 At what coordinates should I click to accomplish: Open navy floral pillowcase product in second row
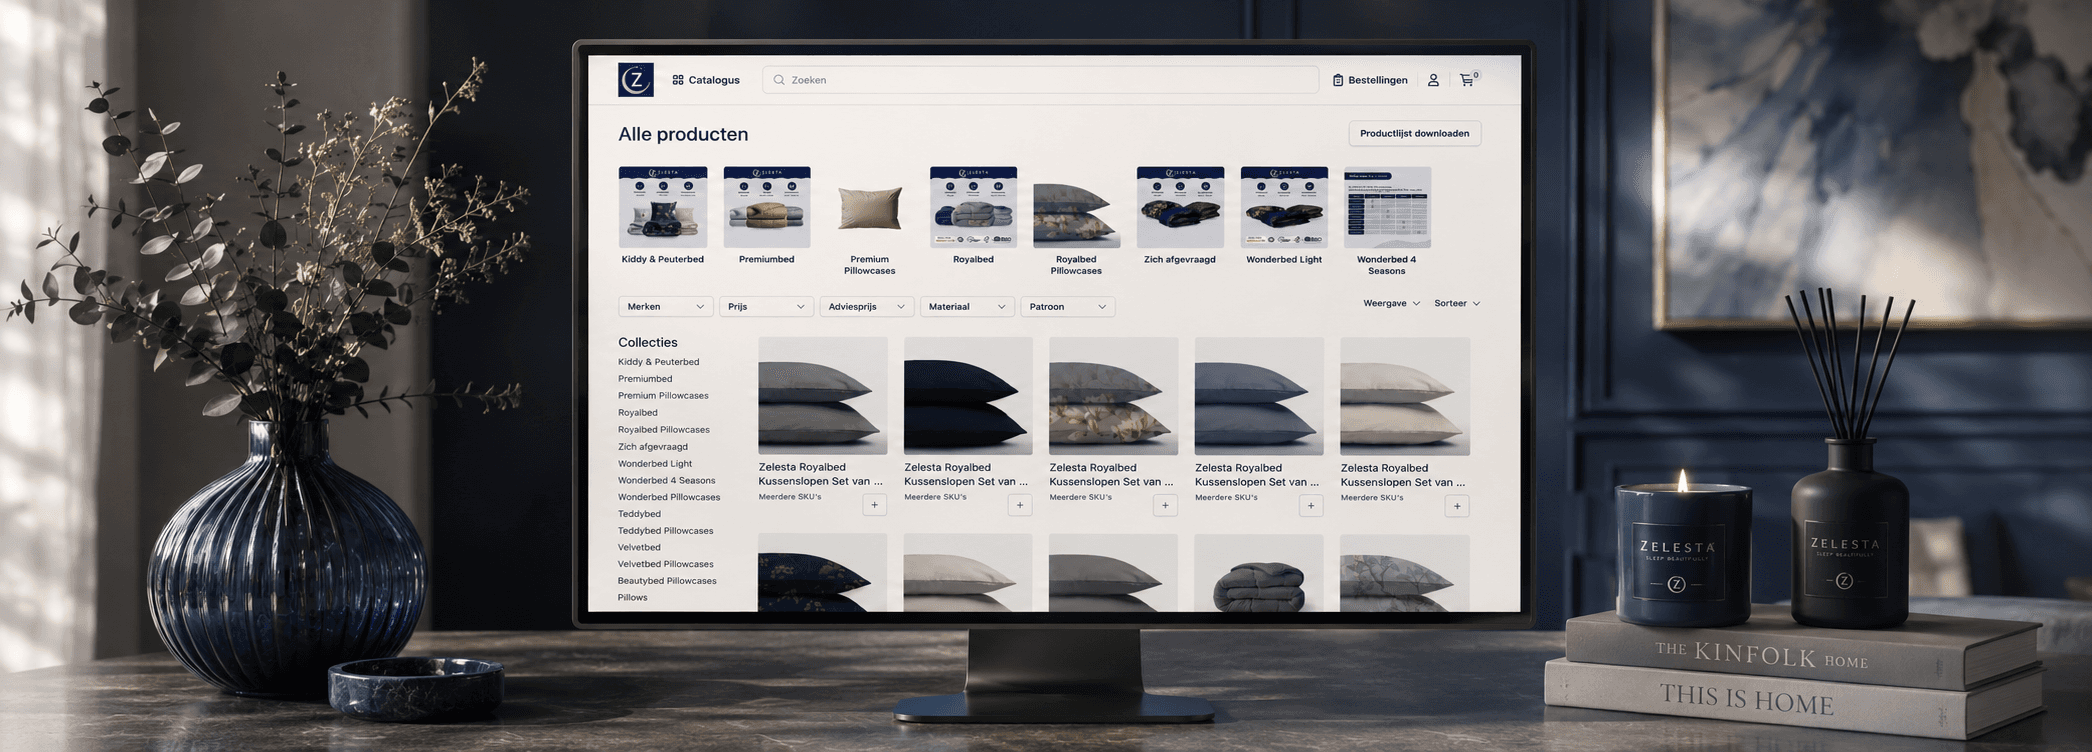pyautogui.click(x=823, y=573)
